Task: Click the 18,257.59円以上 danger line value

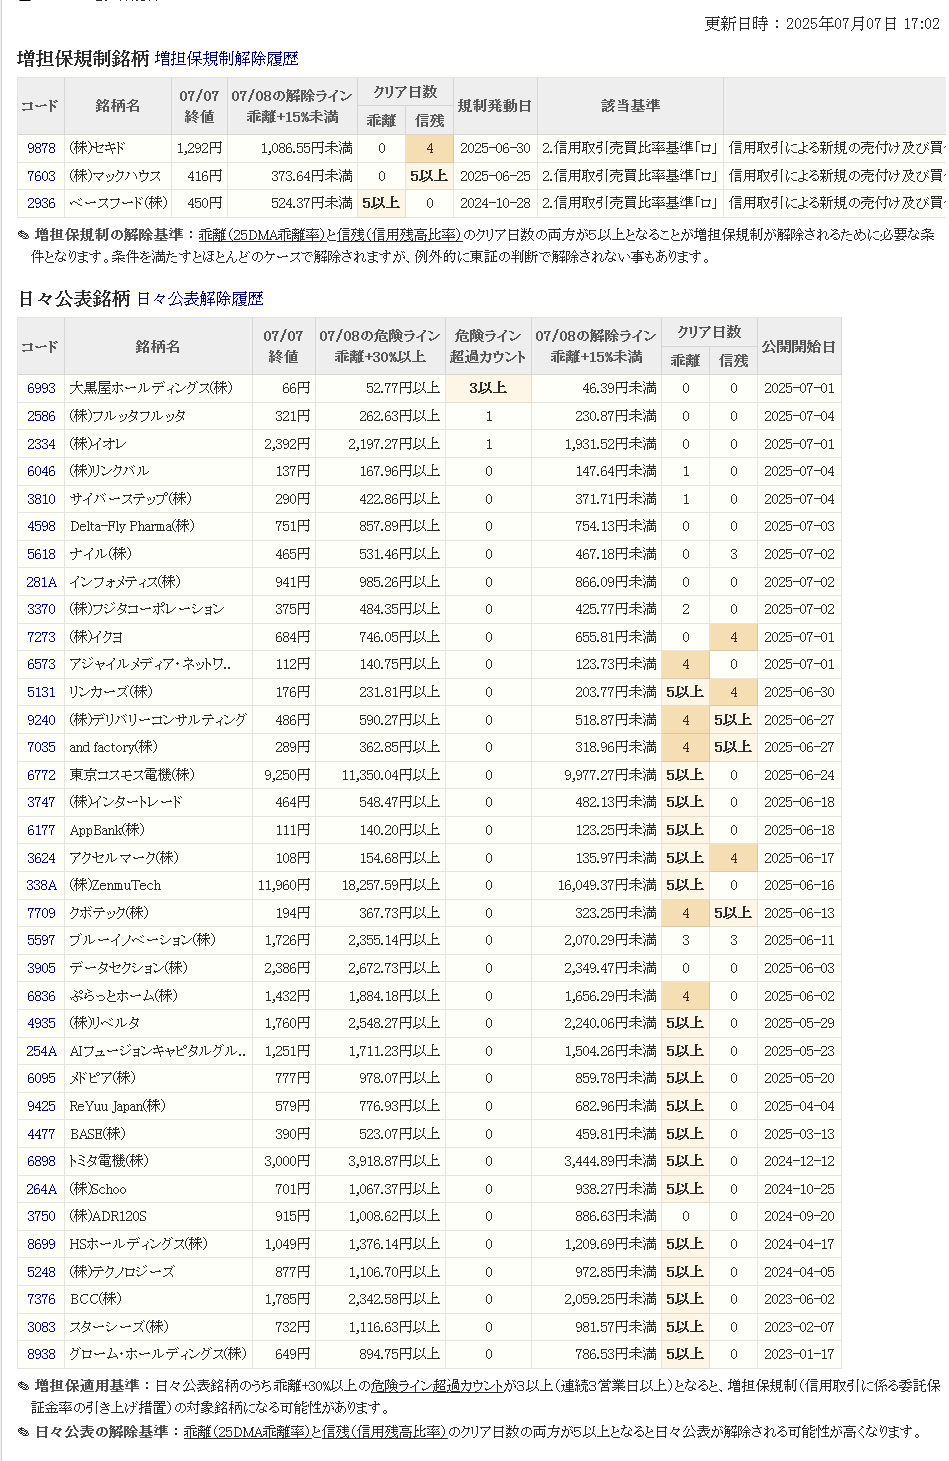Action: pyautogui.click(x=390, y=885)
